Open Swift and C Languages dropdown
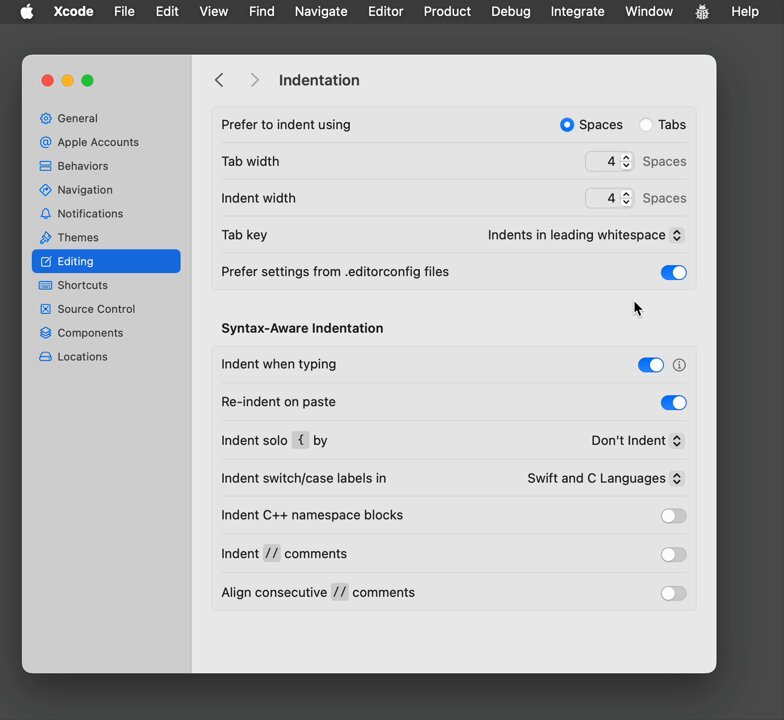This screenshot has height=720, width=784. [x=605, y=478]
